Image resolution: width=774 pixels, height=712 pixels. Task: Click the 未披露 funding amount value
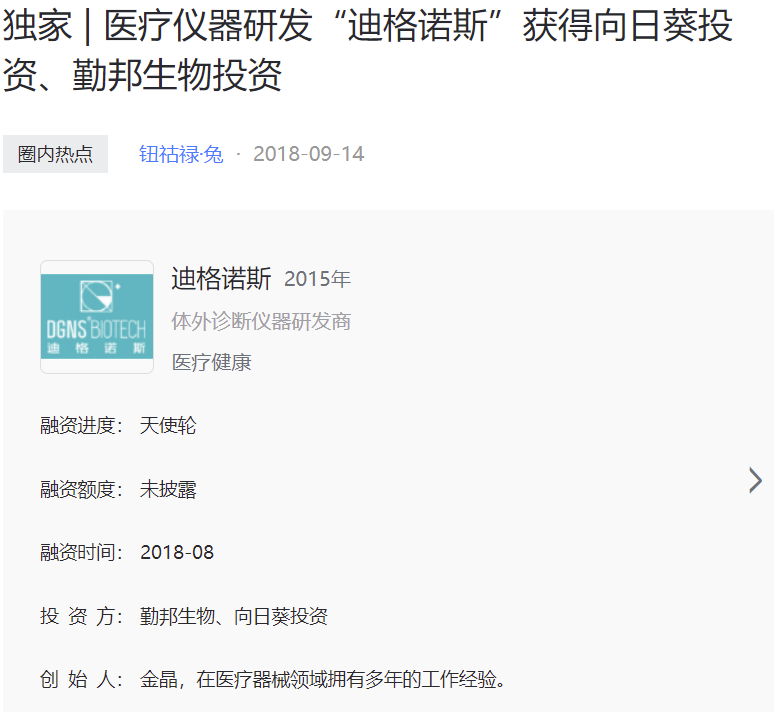168,489
